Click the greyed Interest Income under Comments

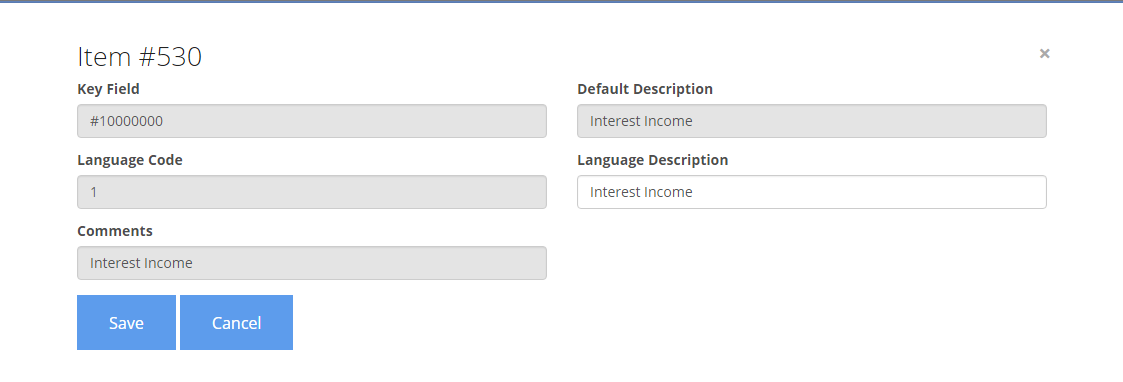point(141,263)
